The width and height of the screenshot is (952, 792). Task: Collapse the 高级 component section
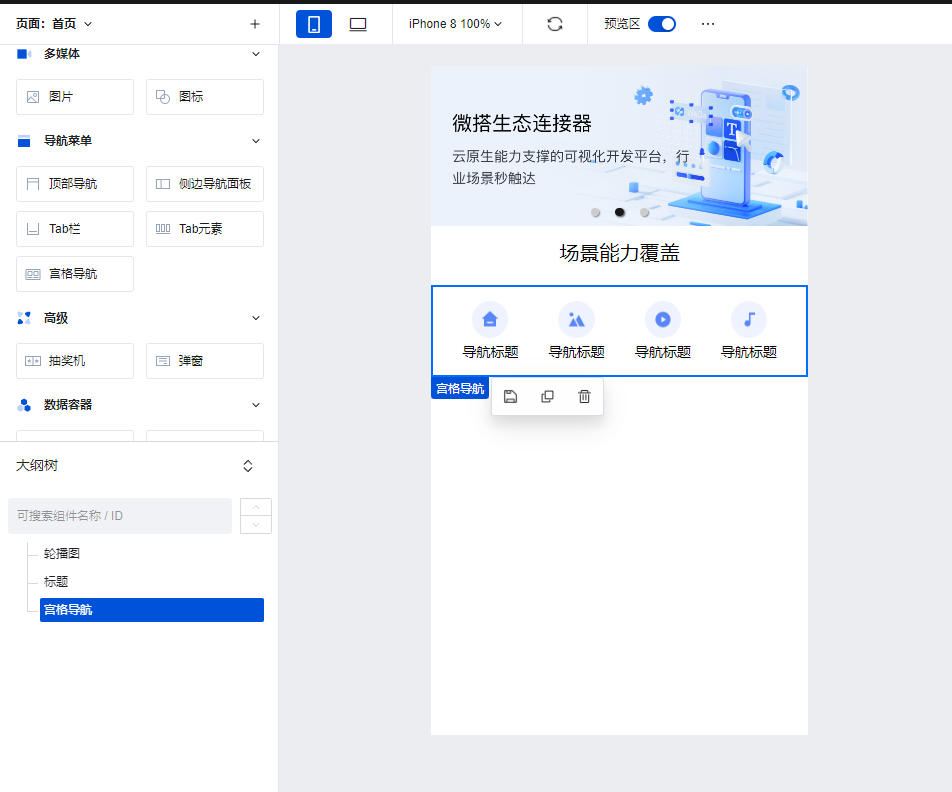pos(256,318)
